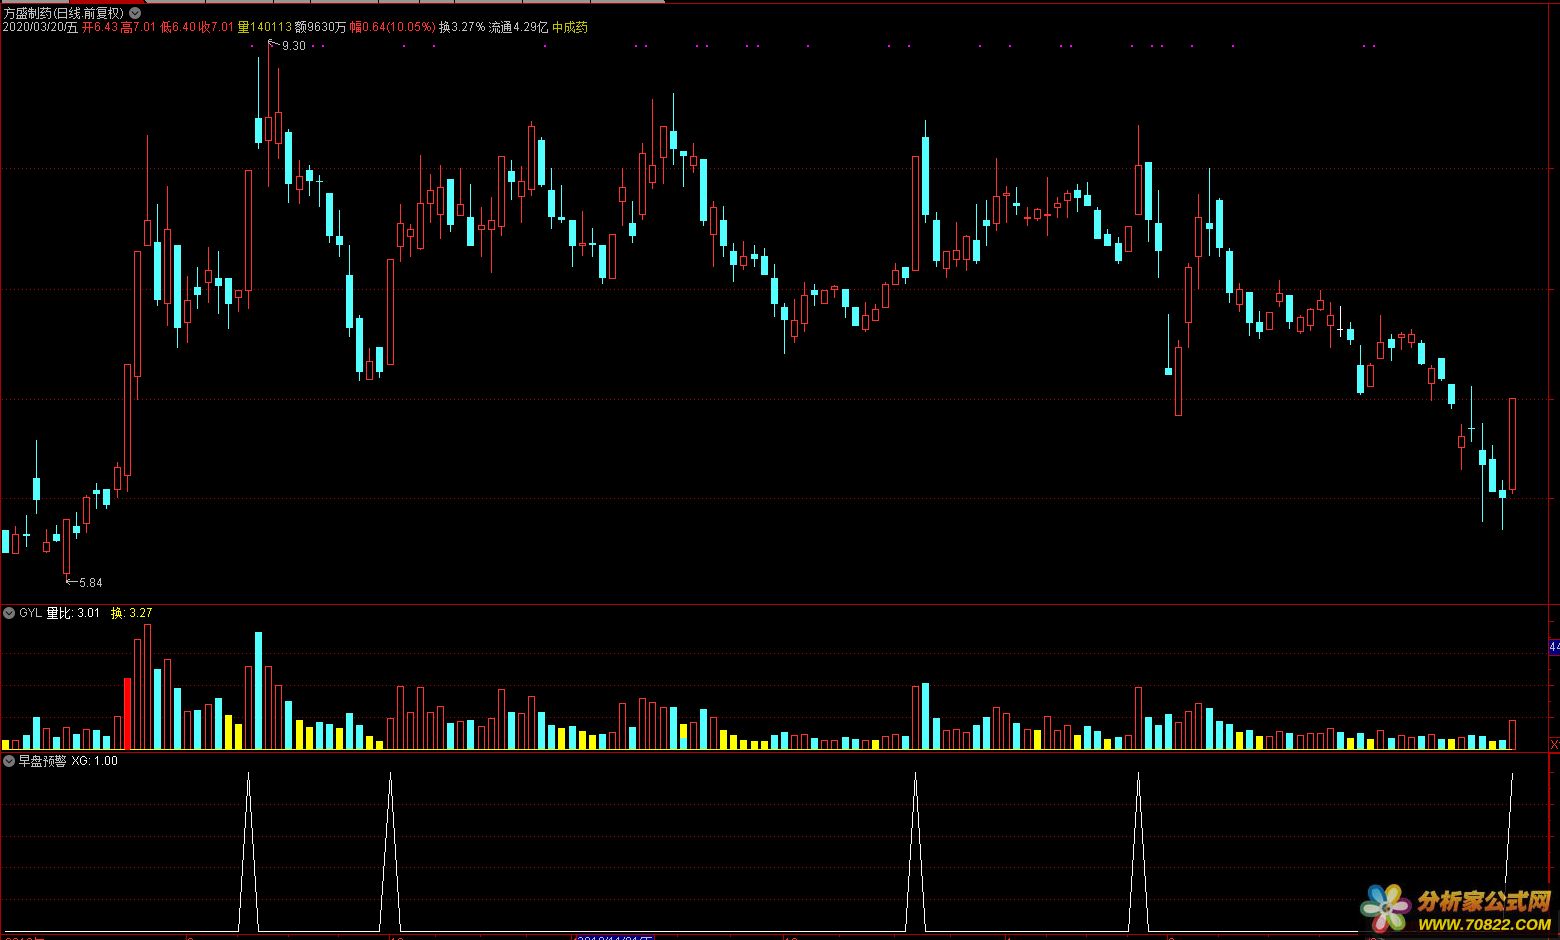The width and height of the screenshot is (1560, 940).
Task: Click the 中成药 sector label
Action: coord(570,28)
